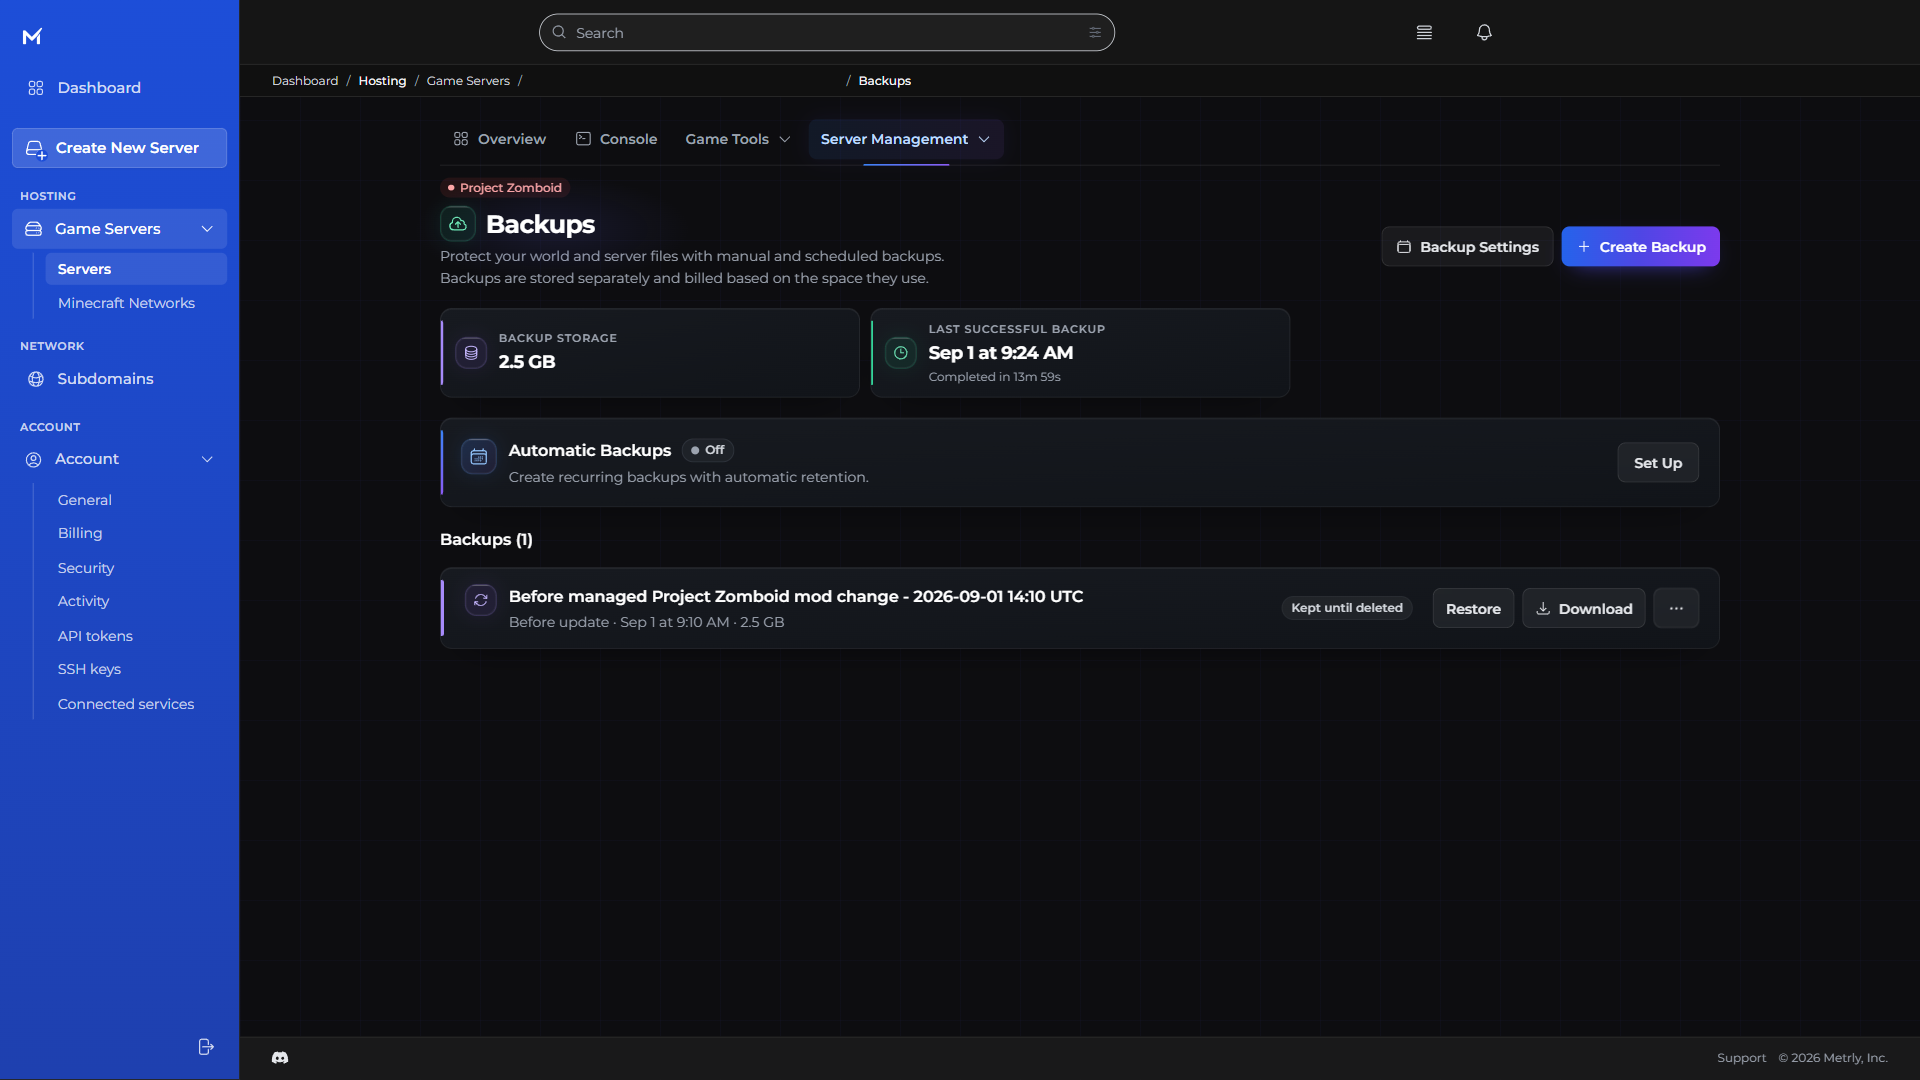Collapse the Account sidebar section chevron
Image resolution: width=1920 pixels, height=1080 pixels.
207,459
